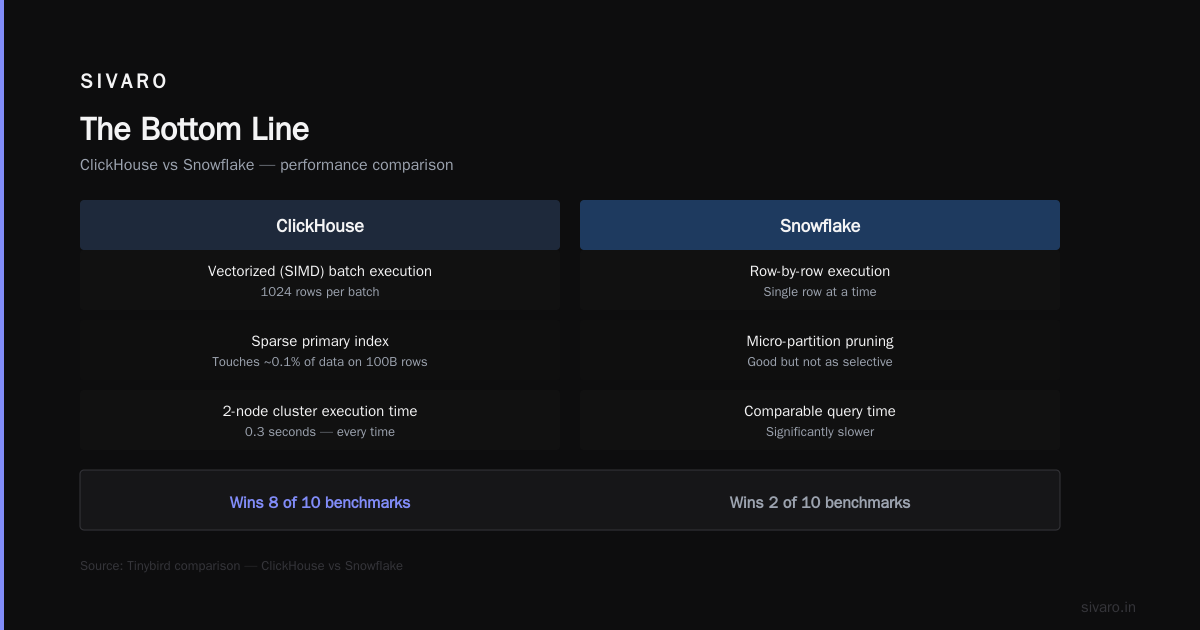The height and width of the screenshot is (630, 1200).
Task: Click Vectorized (SIMD) batch execution row
Action: [x=320, y=280]
